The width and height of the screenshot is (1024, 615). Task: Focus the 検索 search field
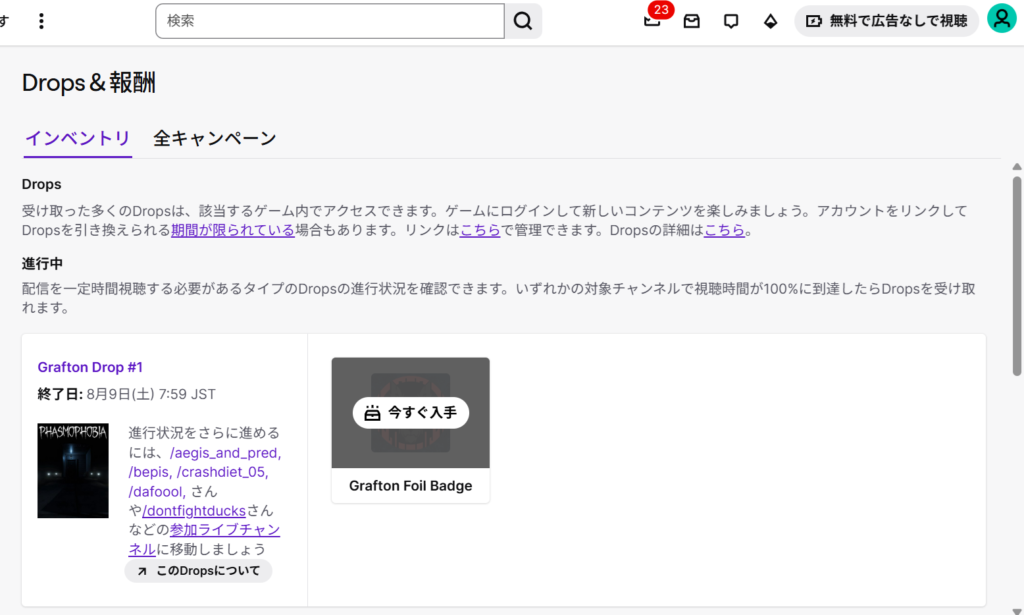(x=330, y=21)
